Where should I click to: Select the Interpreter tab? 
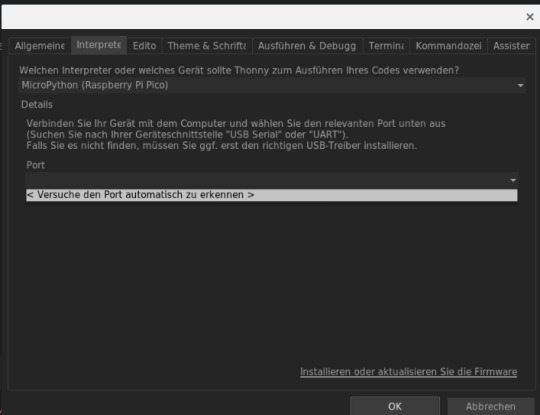click(99, 45)
